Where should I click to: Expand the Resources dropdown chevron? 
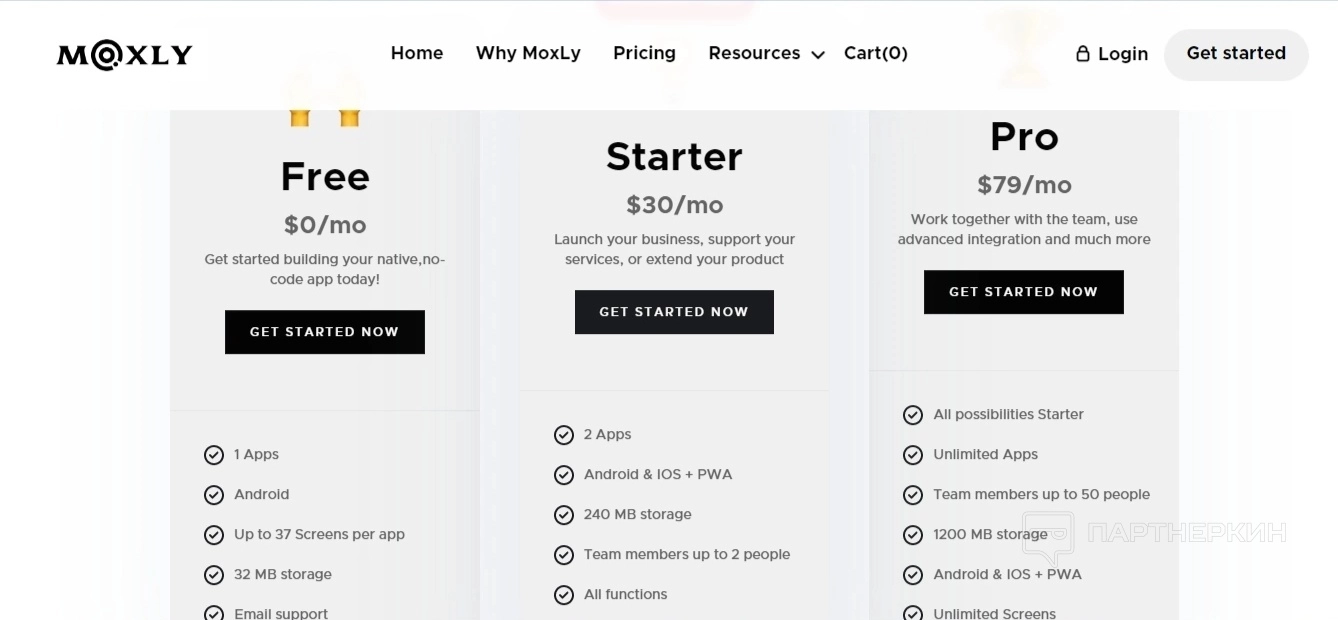(818, 55)
